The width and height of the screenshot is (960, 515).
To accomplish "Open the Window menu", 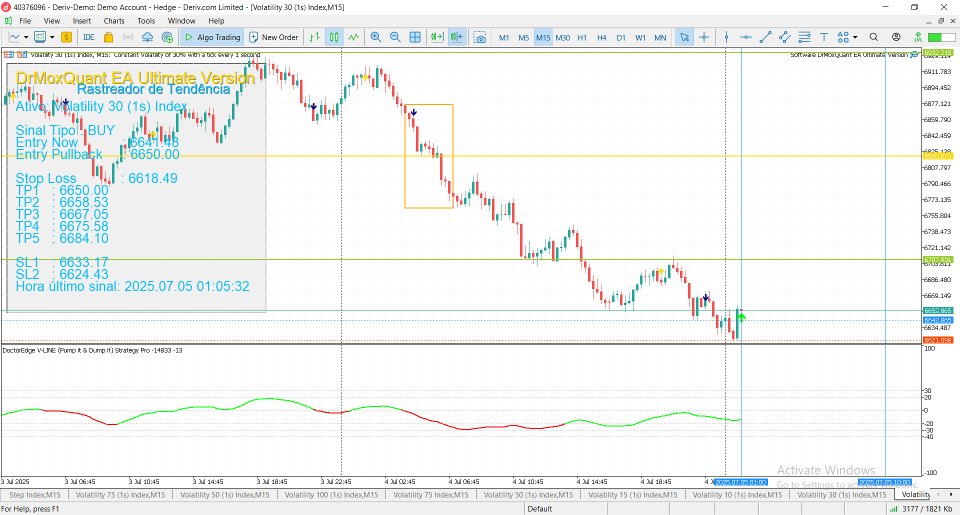I will [181, 21].
